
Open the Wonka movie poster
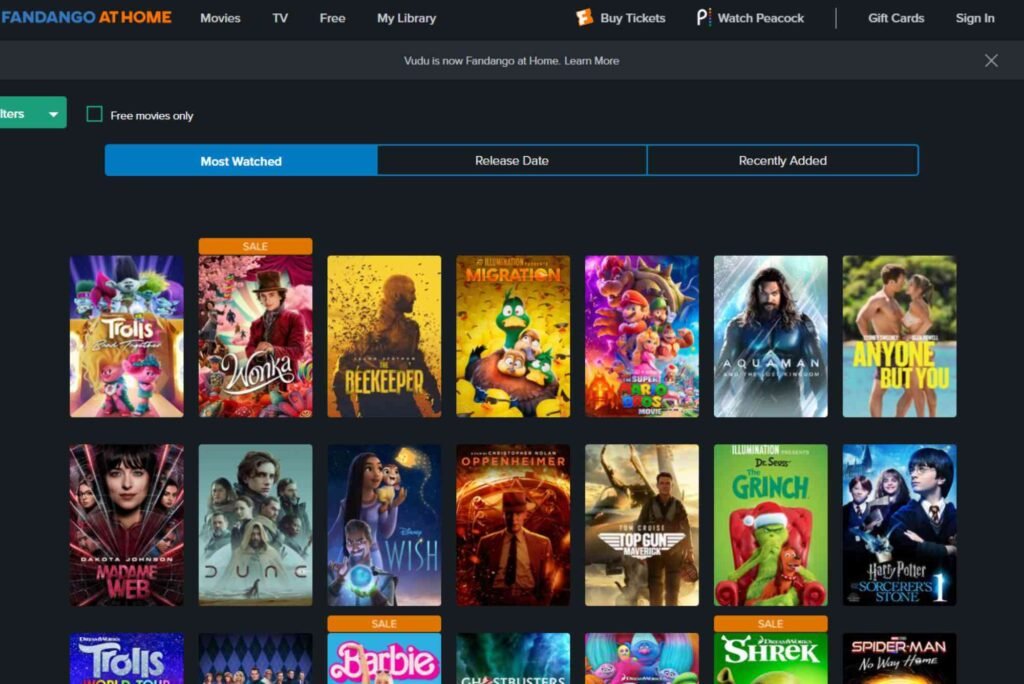[255, 336]
